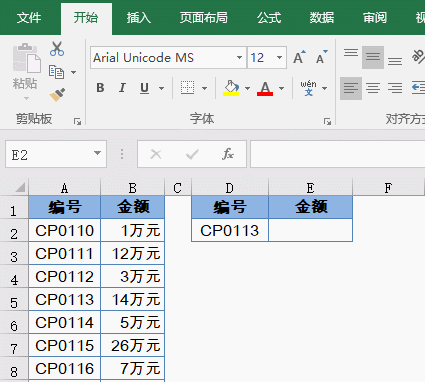Increase font size with large A icon
Viewport: 425px width, 382px height.
[299, 57]
